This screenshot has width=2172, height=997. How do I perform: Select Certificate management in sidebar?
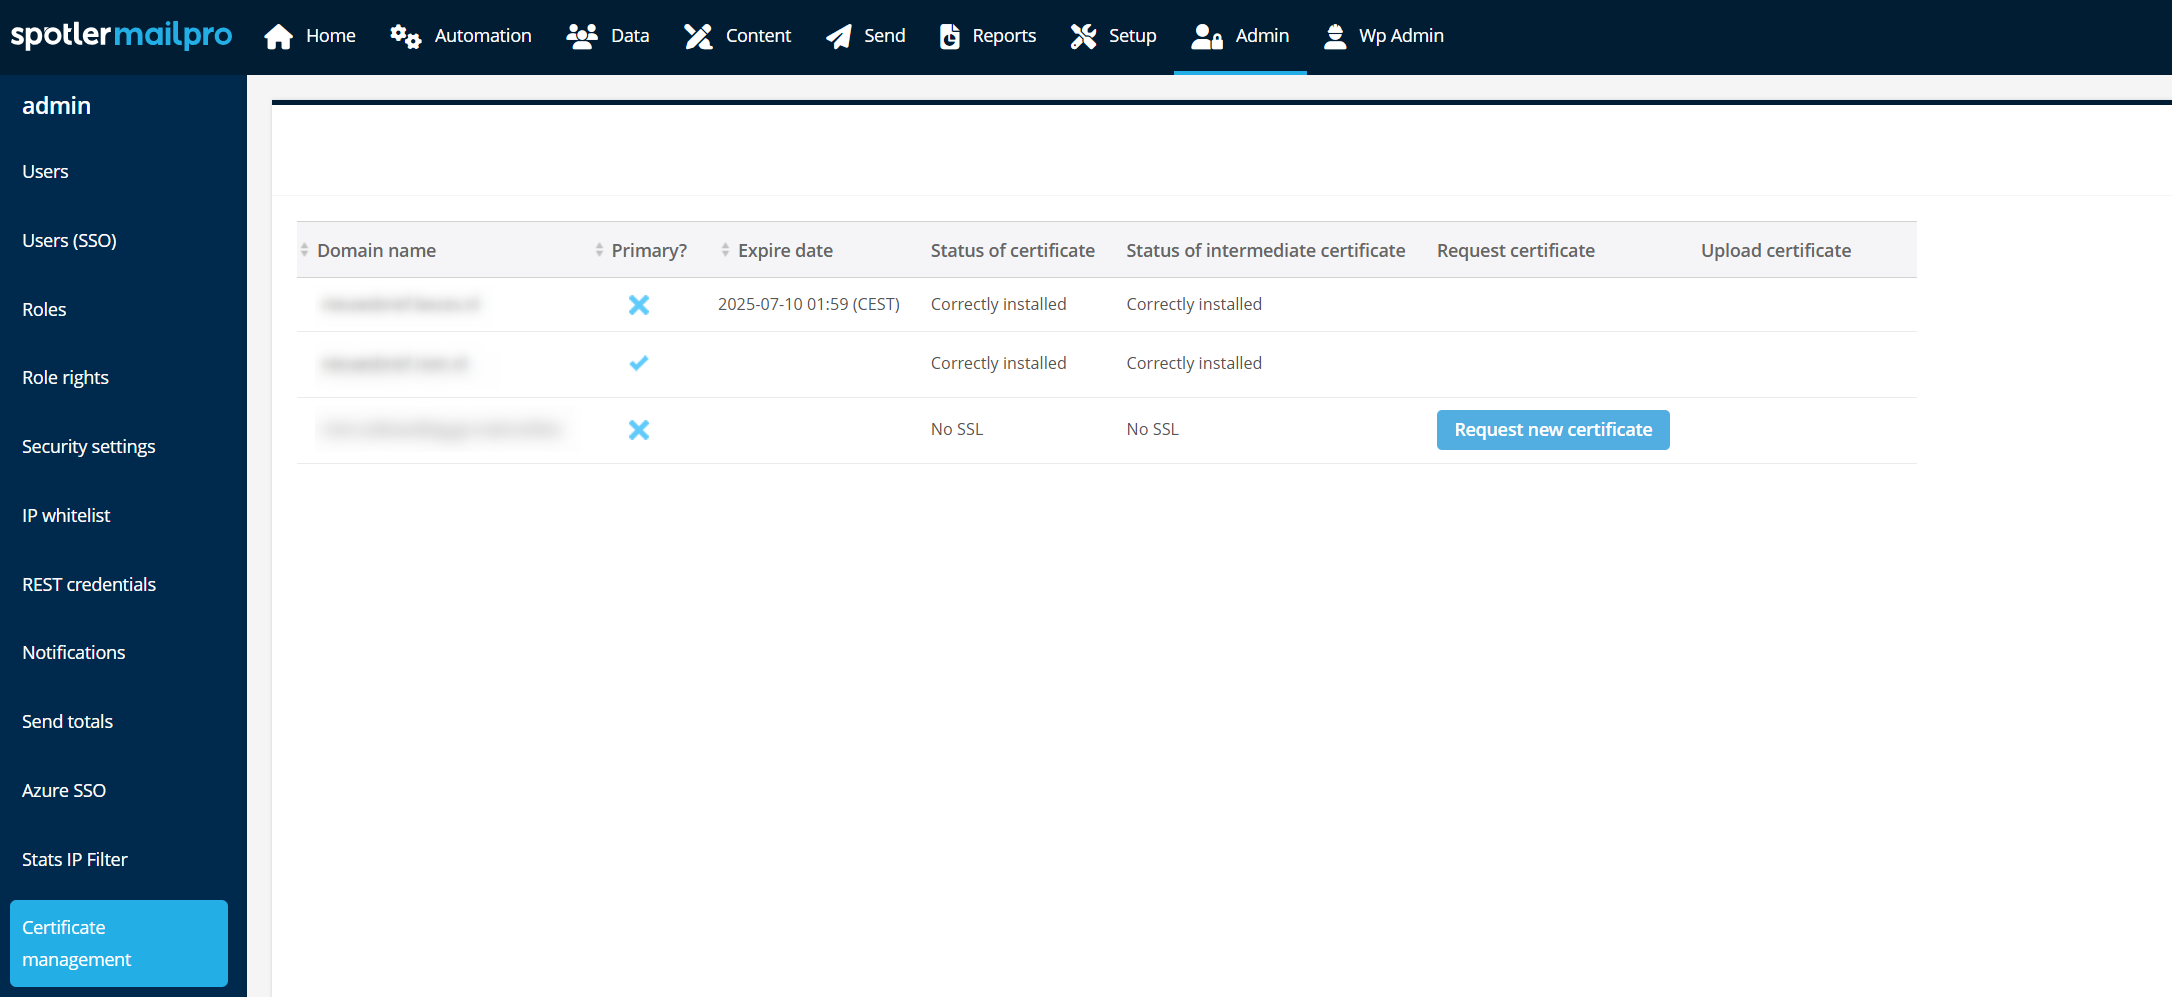click(x=118, y=943)
